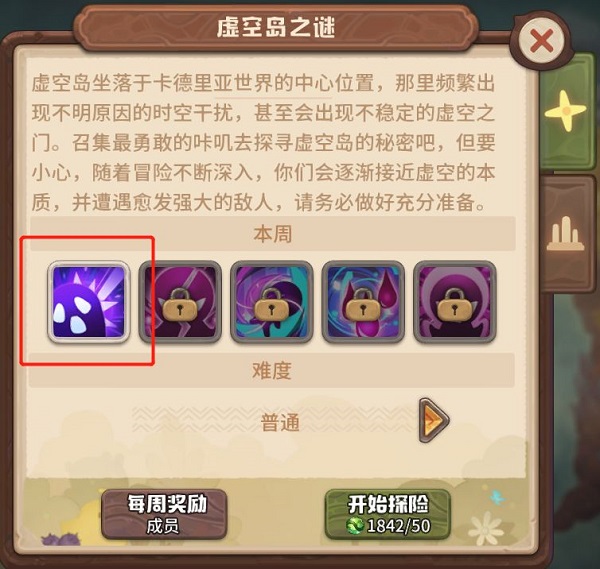The image size is (600, 569).
Task: Click the void island description text
Action: [263, 142]
